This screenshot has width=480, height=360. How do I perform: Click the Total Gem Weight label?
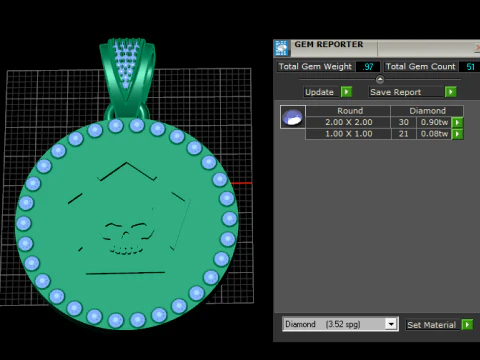pyautogui.click(x=315, y=67)
